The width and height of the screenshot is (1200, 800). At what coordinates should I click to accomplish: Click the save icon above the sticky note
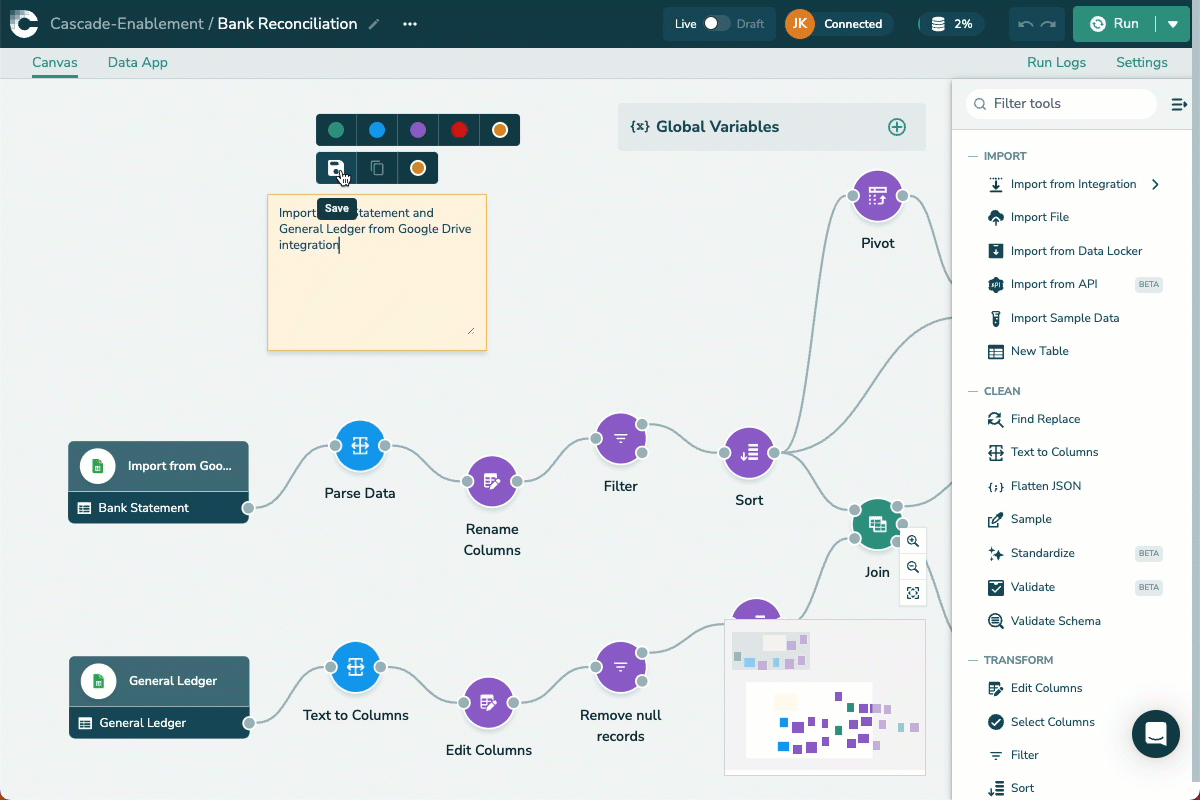point(336,168)
